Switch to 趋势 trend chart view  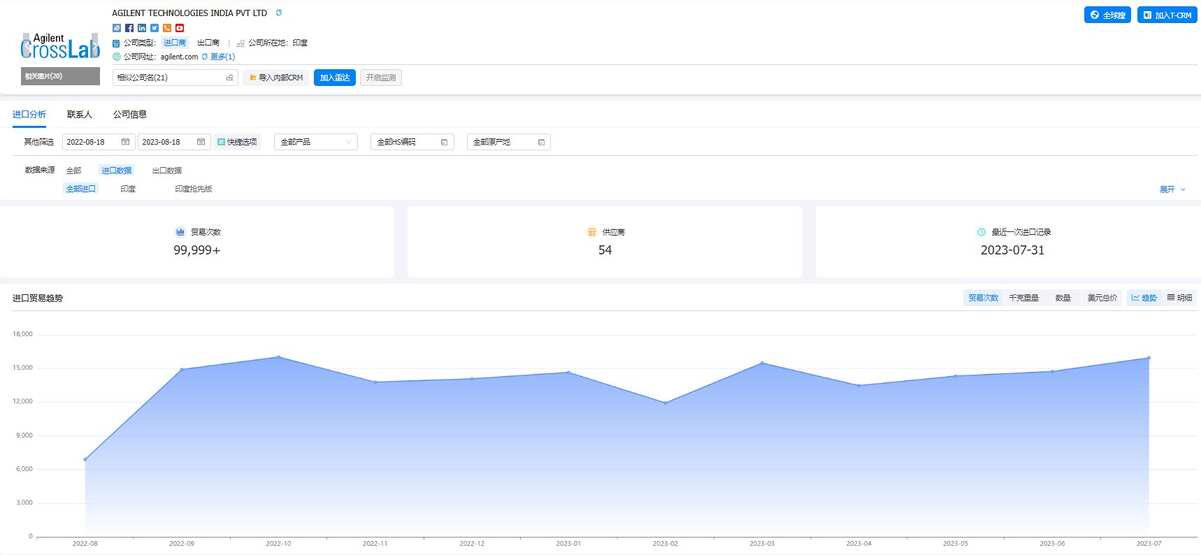point(1144,298)
